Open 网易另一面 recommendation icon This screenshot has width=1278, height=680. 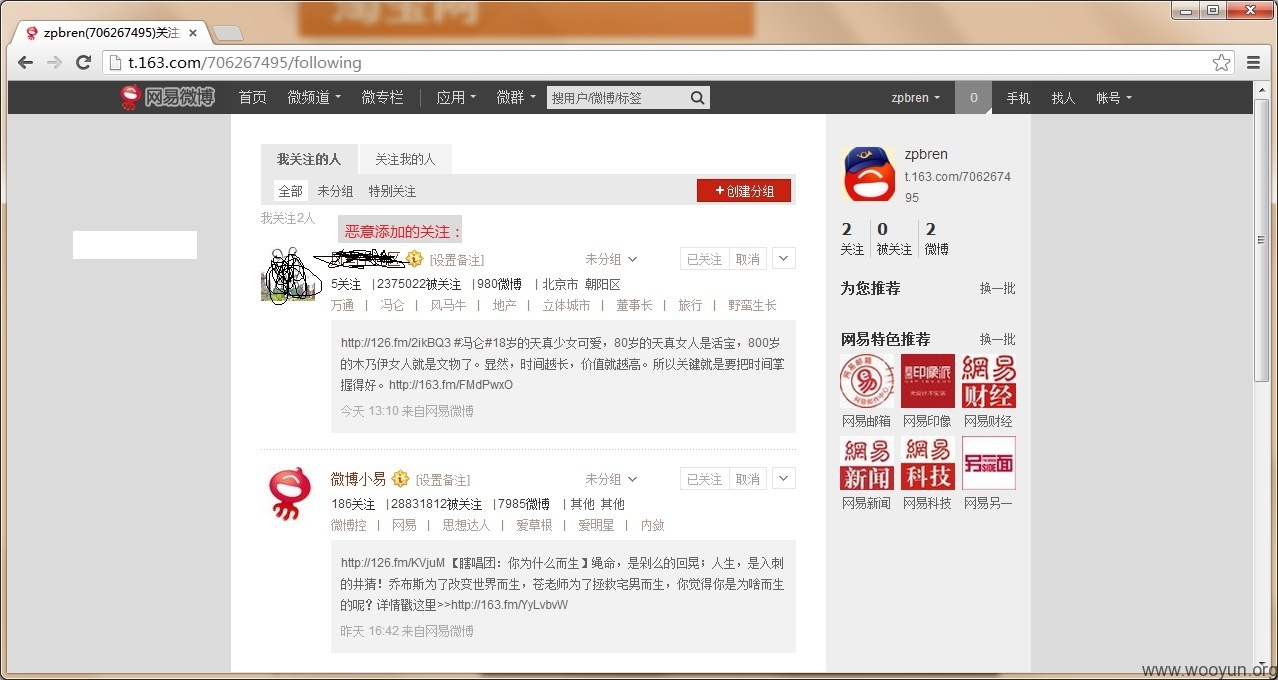[989, 463]
